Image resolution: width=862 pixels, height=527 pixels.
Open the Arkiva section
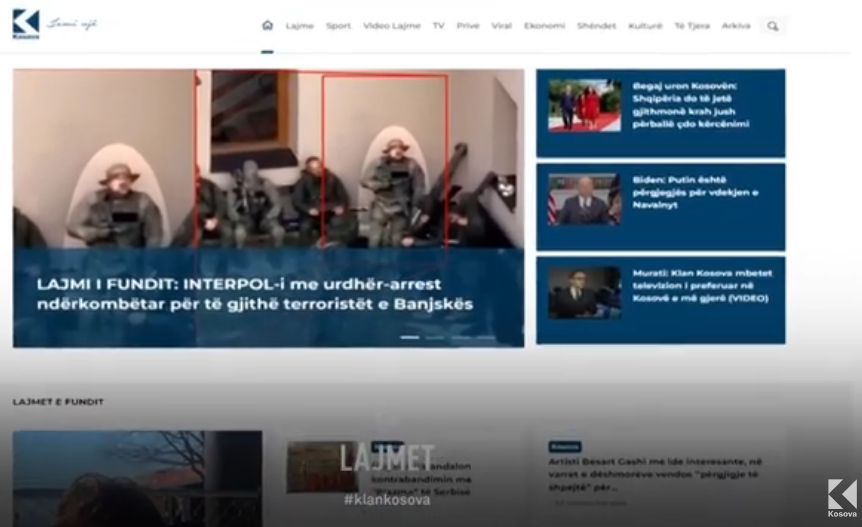(x=736, y=26)
